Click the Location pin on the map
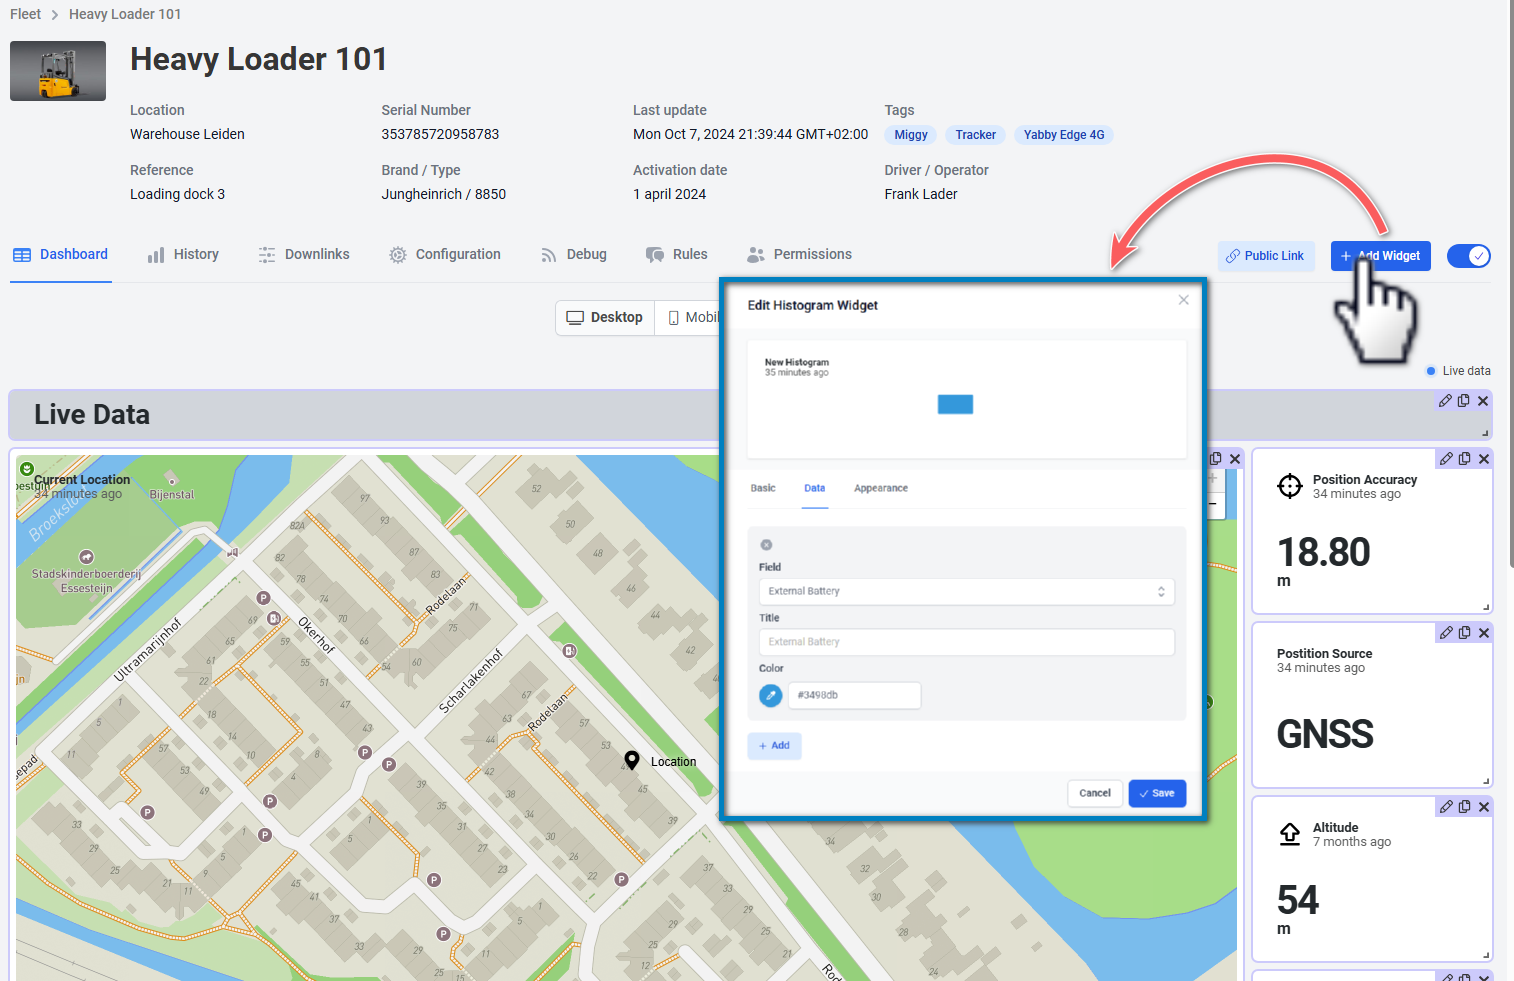The width and height of the screenshot is (1514, 981). click(x=632, y=760)
